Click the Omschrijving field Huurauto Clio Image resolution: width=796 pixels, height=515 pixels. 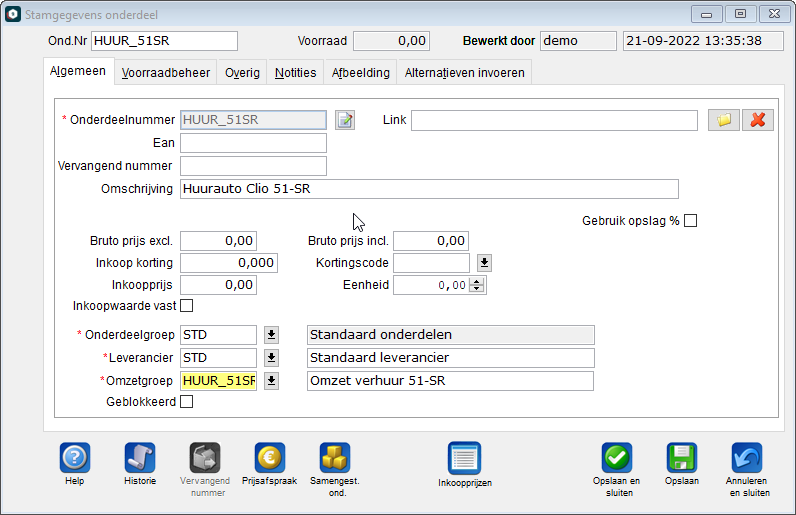pos(429,189)
